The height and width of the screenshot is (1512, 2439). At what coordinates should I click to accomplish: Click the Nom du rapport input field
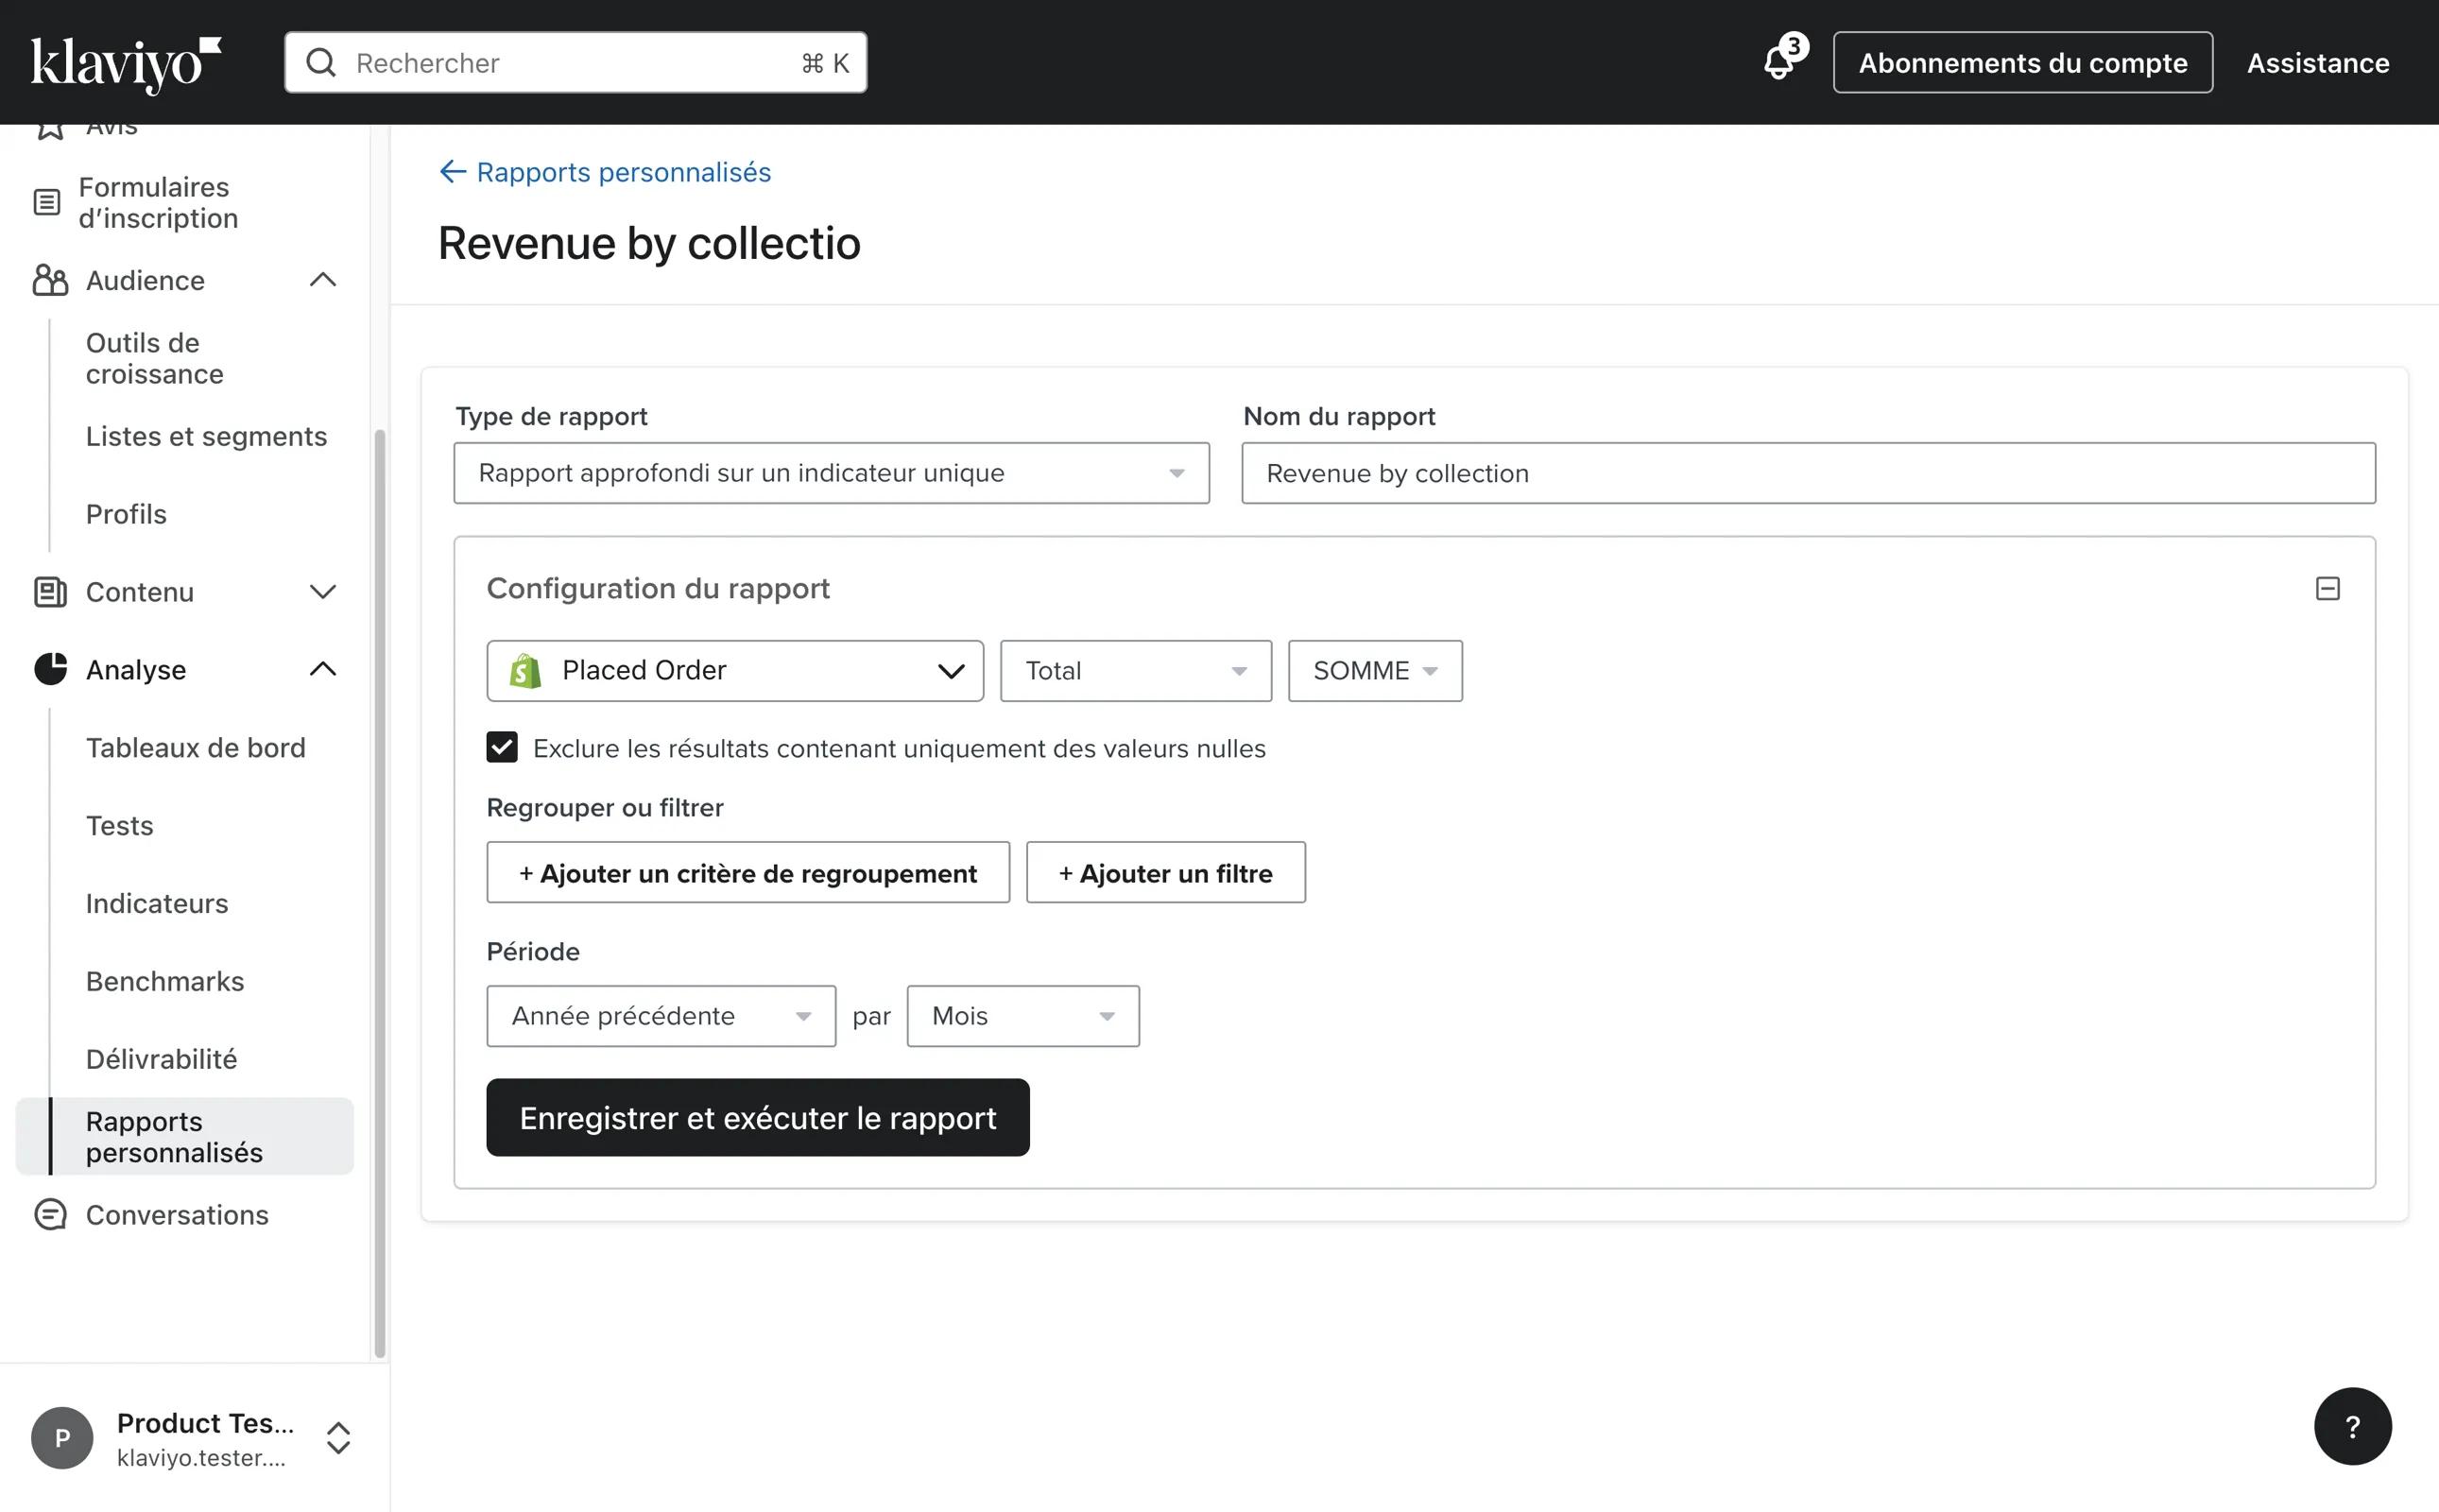tap(1808, 473)
